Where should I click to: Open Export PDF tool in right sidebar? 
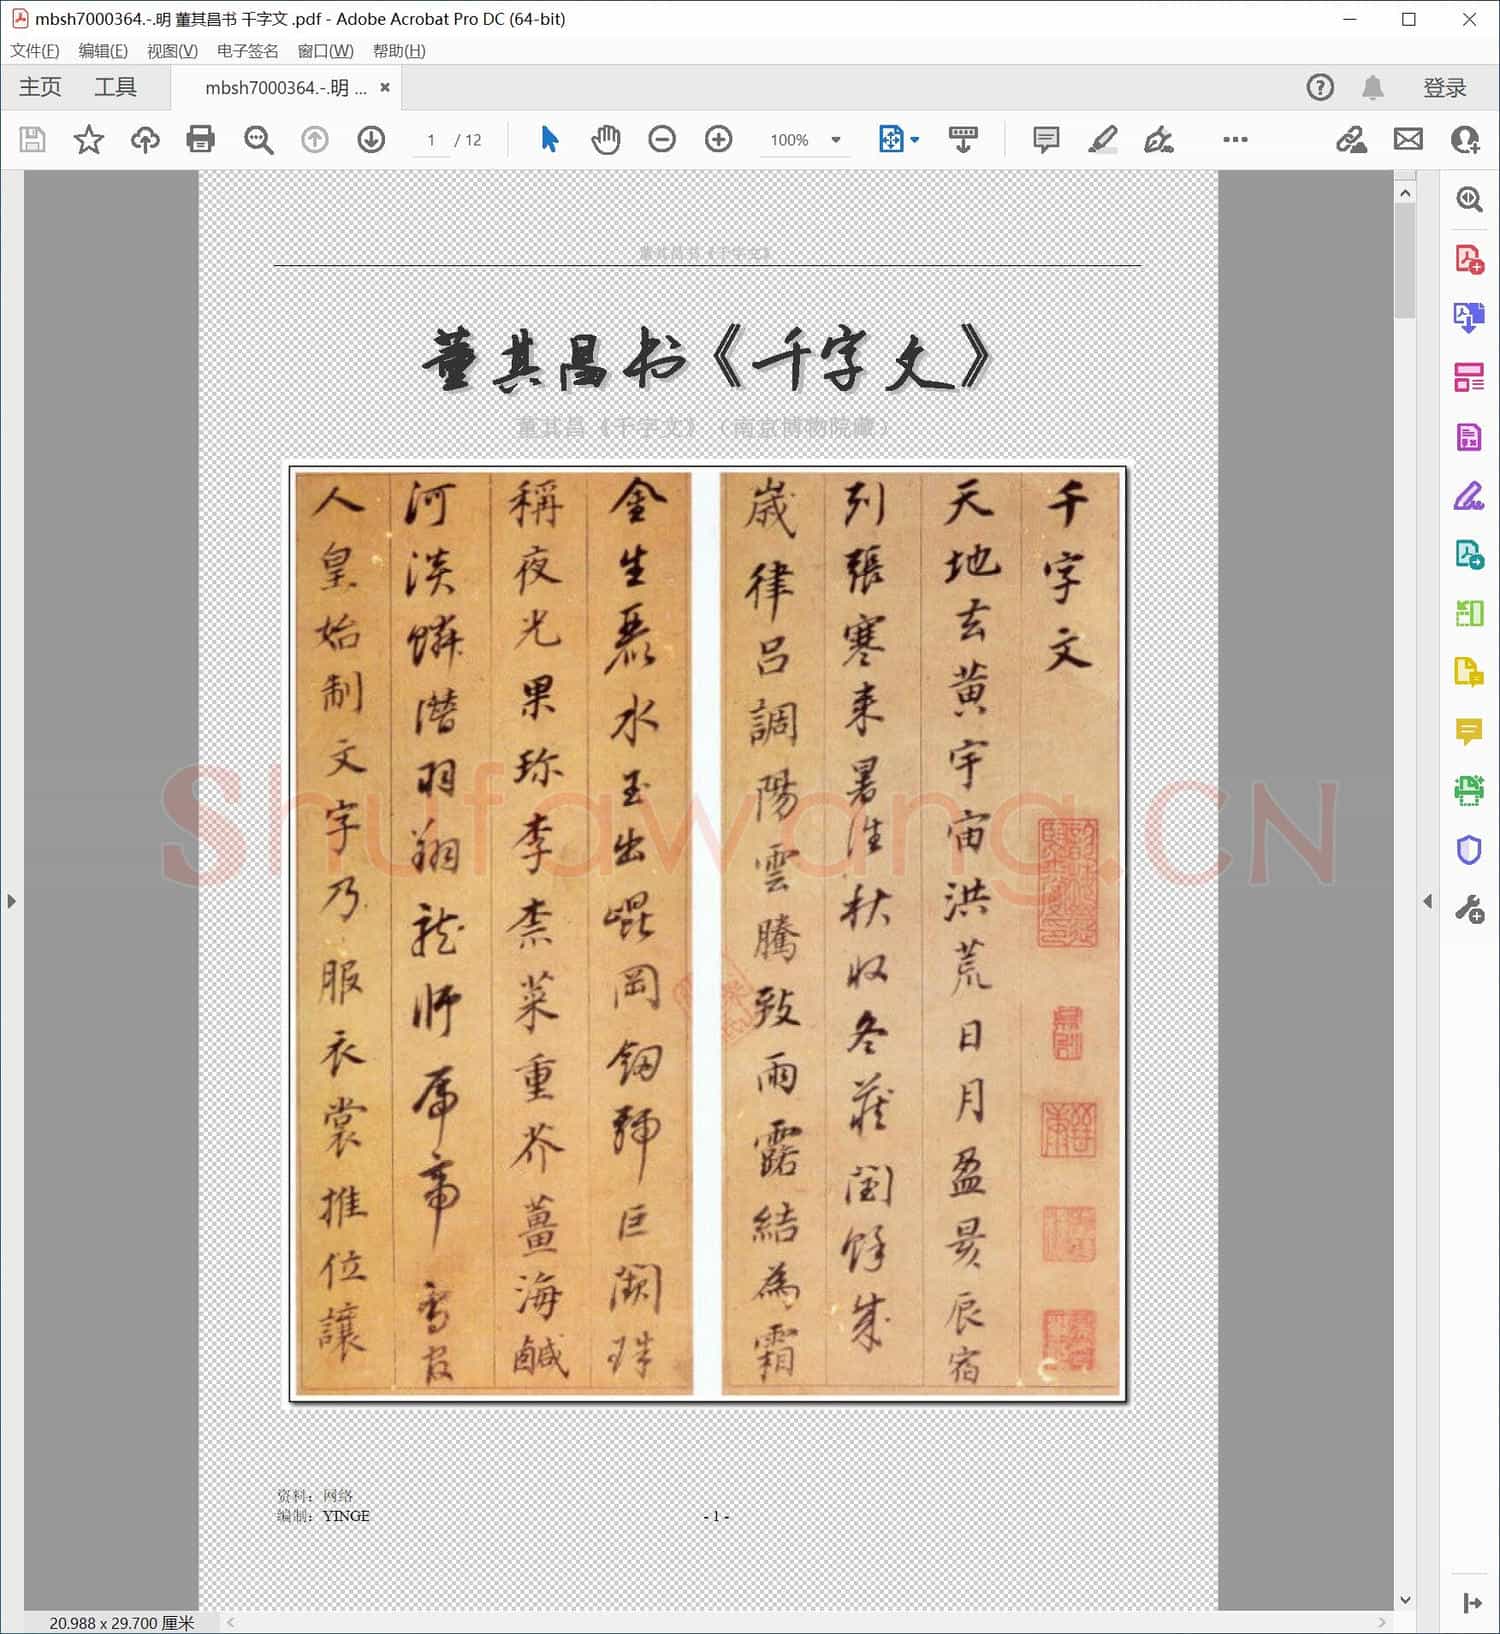[x=1469, y=318]
